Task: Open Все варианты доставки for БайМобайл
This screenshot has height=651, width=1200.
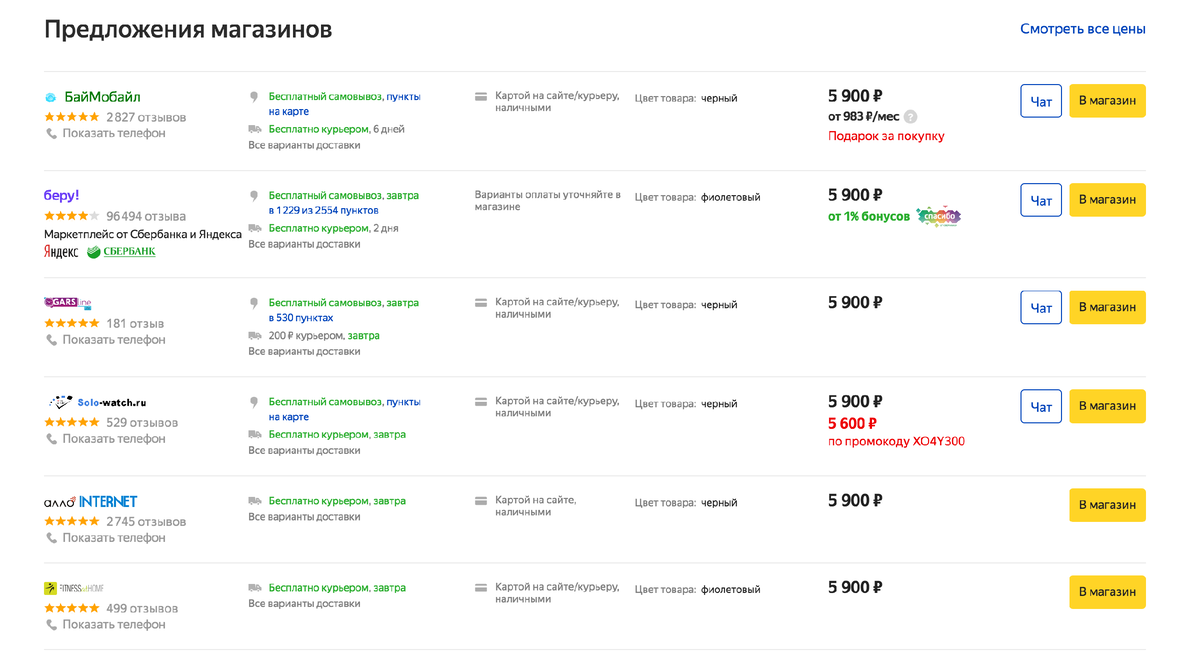Action: 304,146
